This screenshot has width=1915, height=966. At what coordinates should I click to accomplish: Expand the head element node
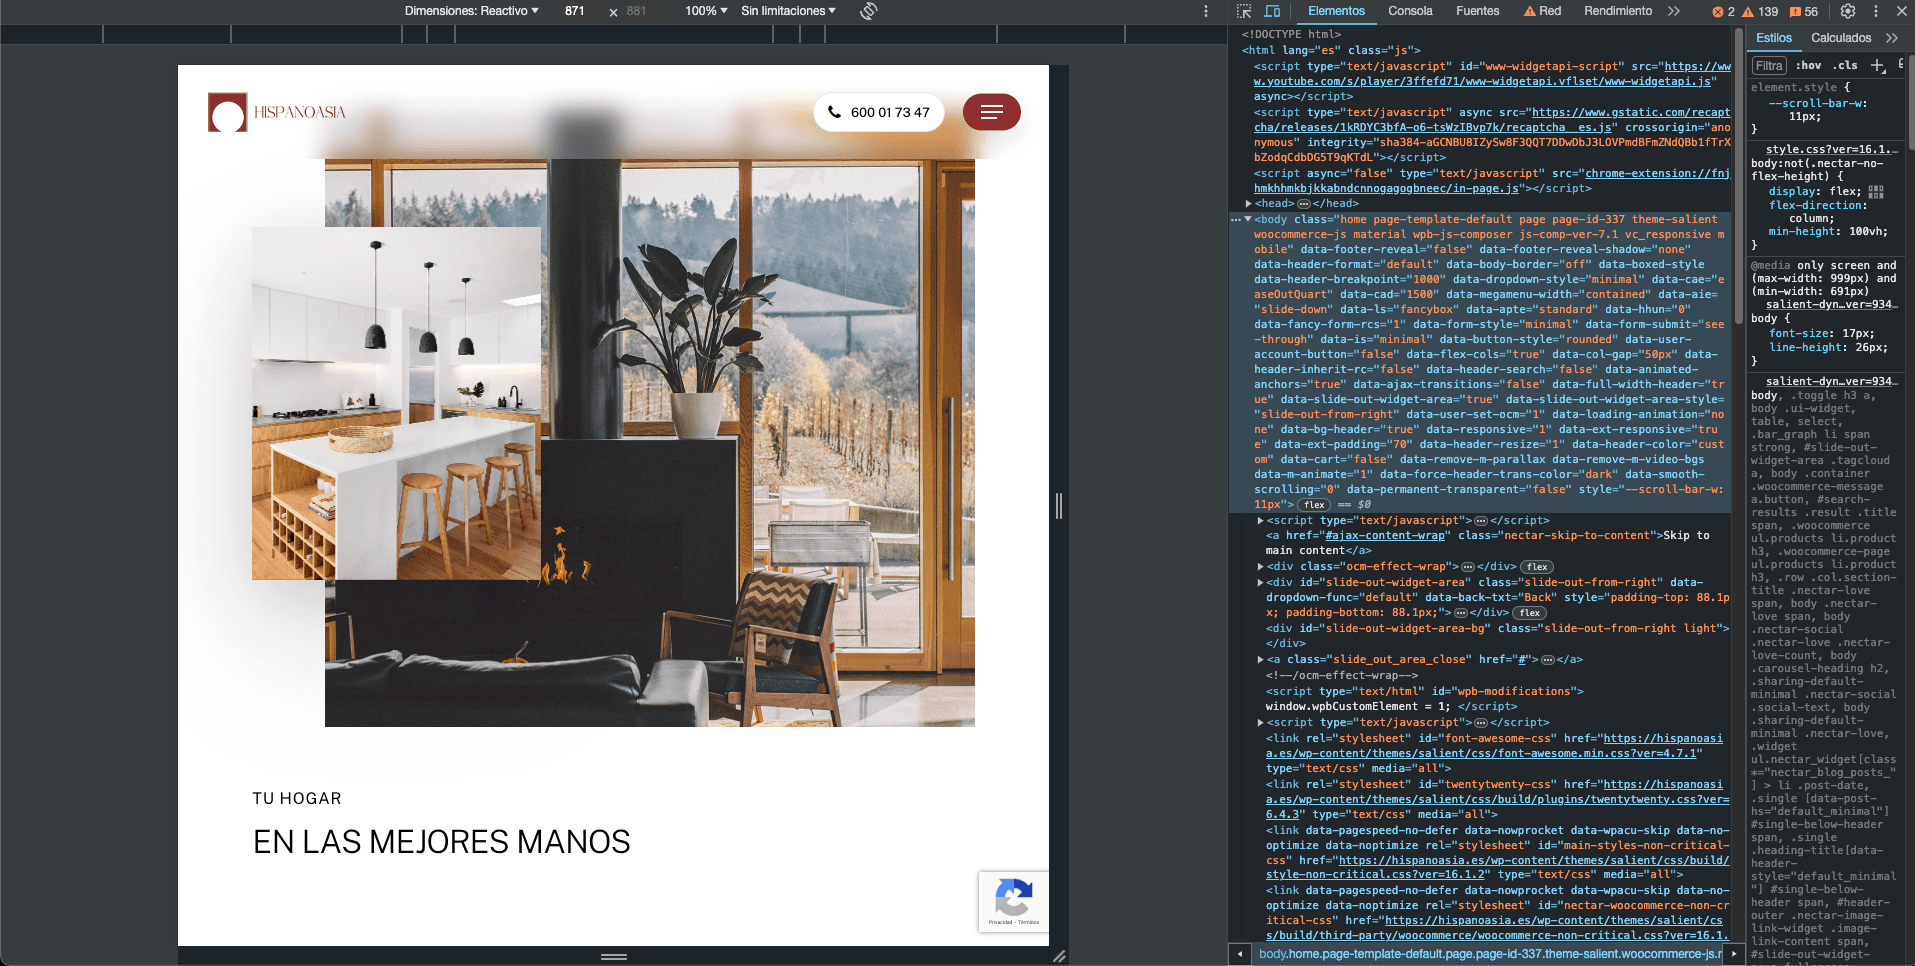coord(1248,204)
